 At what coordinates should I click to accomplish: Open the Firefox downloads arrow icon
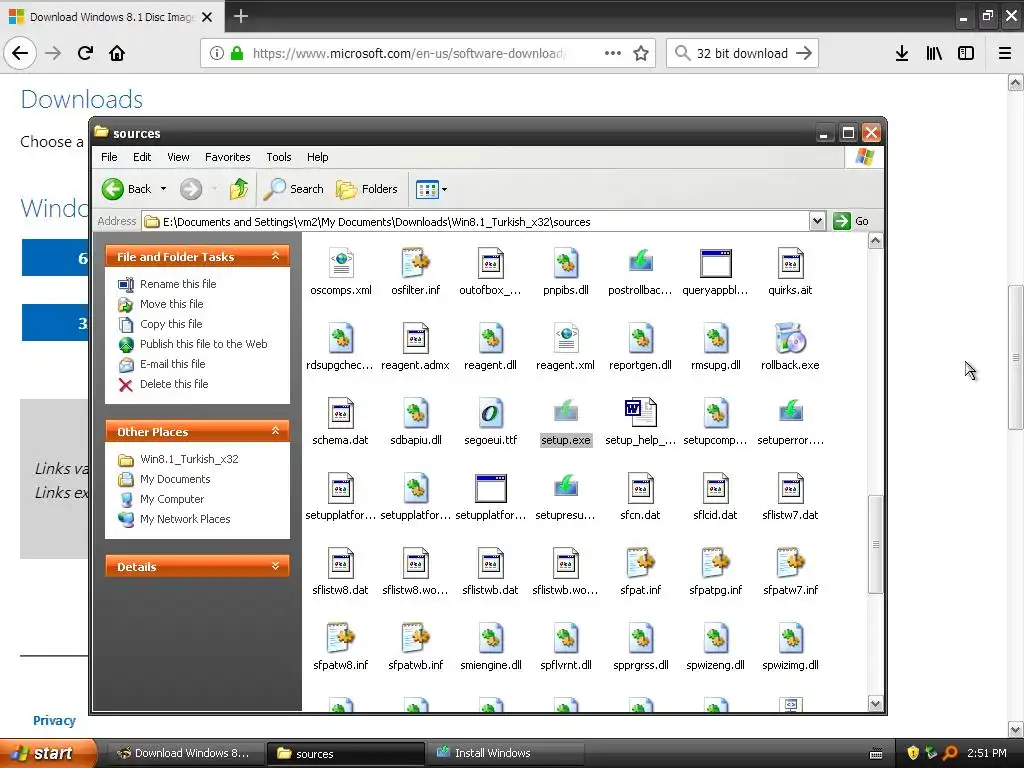click(x=901, y=54)
